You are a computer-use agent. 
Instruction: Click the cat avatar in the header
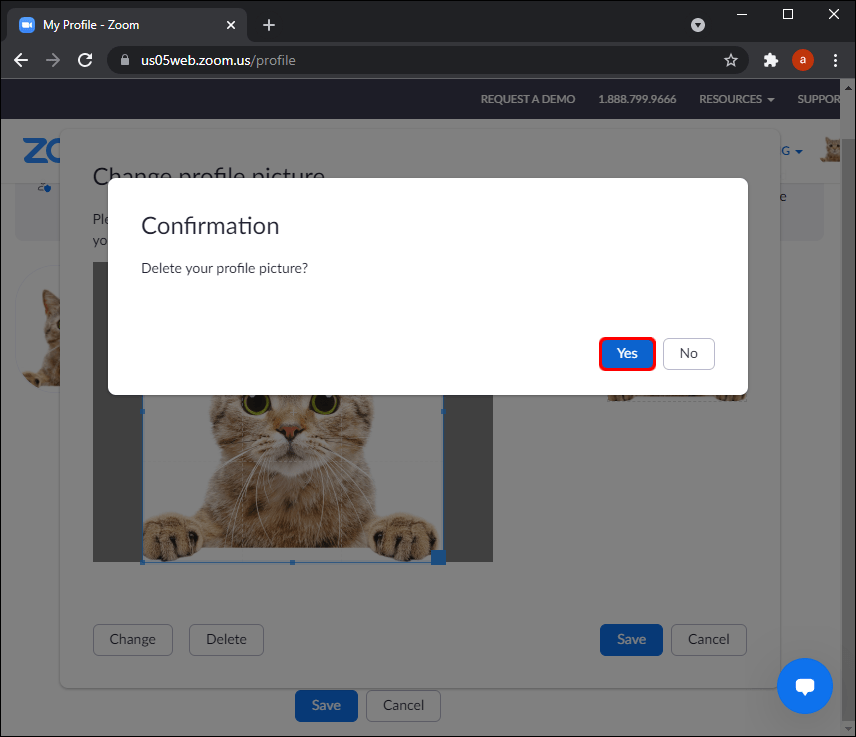pos(832,150)
